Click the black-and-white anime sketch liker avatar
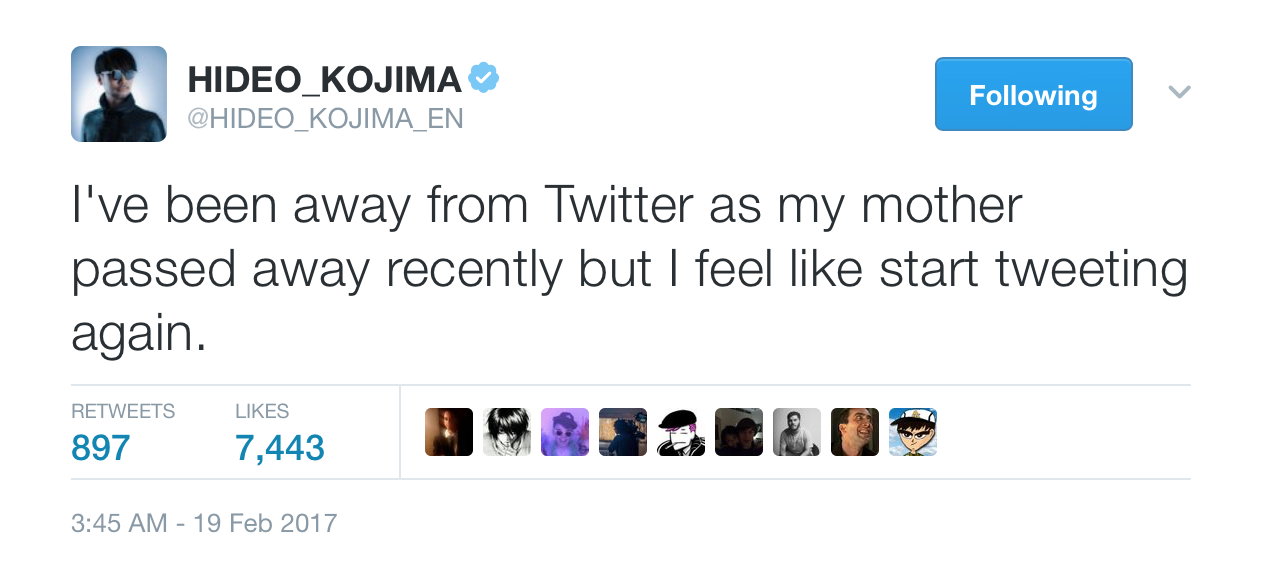Image resolution: width=1262 pixels, height=564 pixels. 507,432
